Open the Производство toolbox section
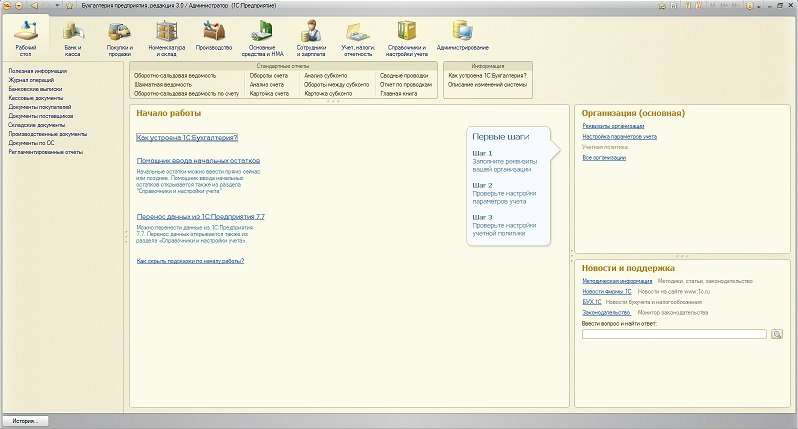The image size is (798, 429). [x=214, y=36]
